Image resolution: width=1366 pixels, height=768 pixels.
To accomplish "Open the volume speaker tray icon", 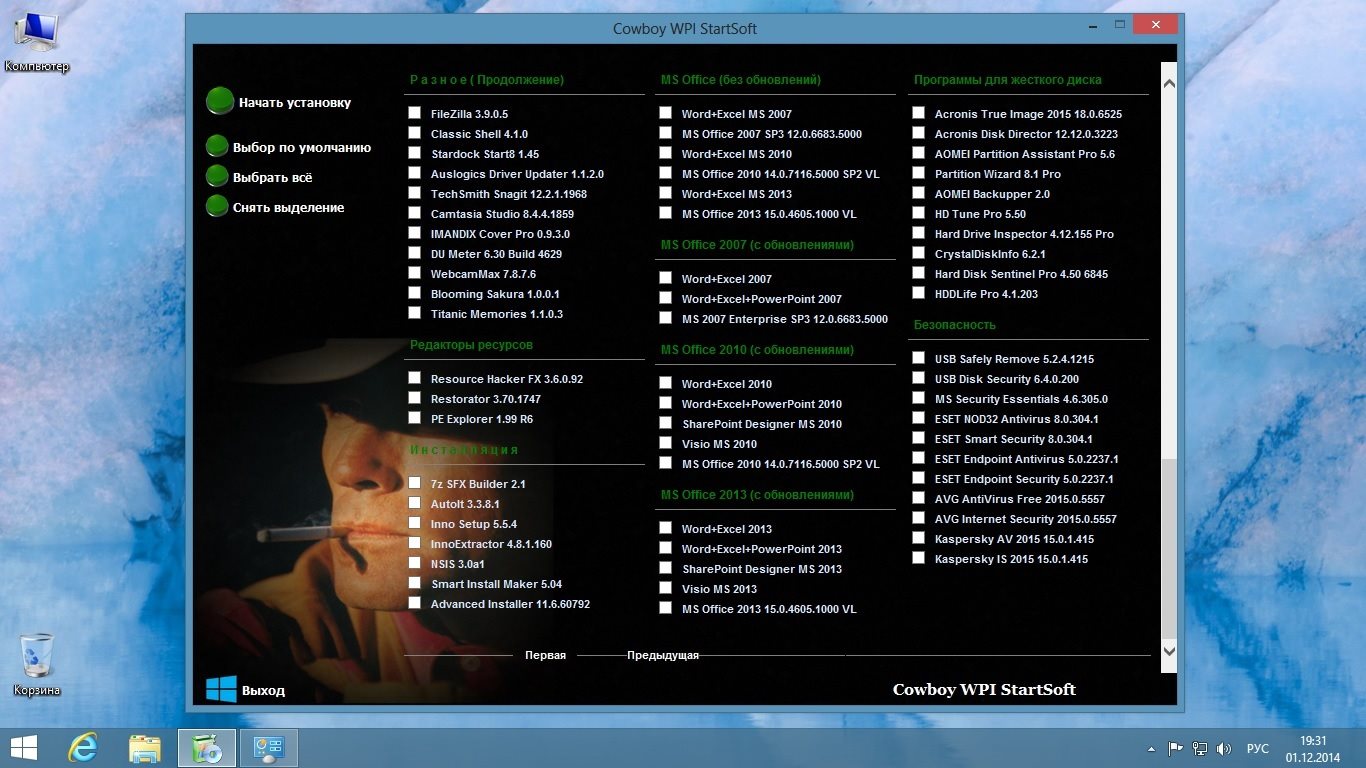I will pos(1223,748).
